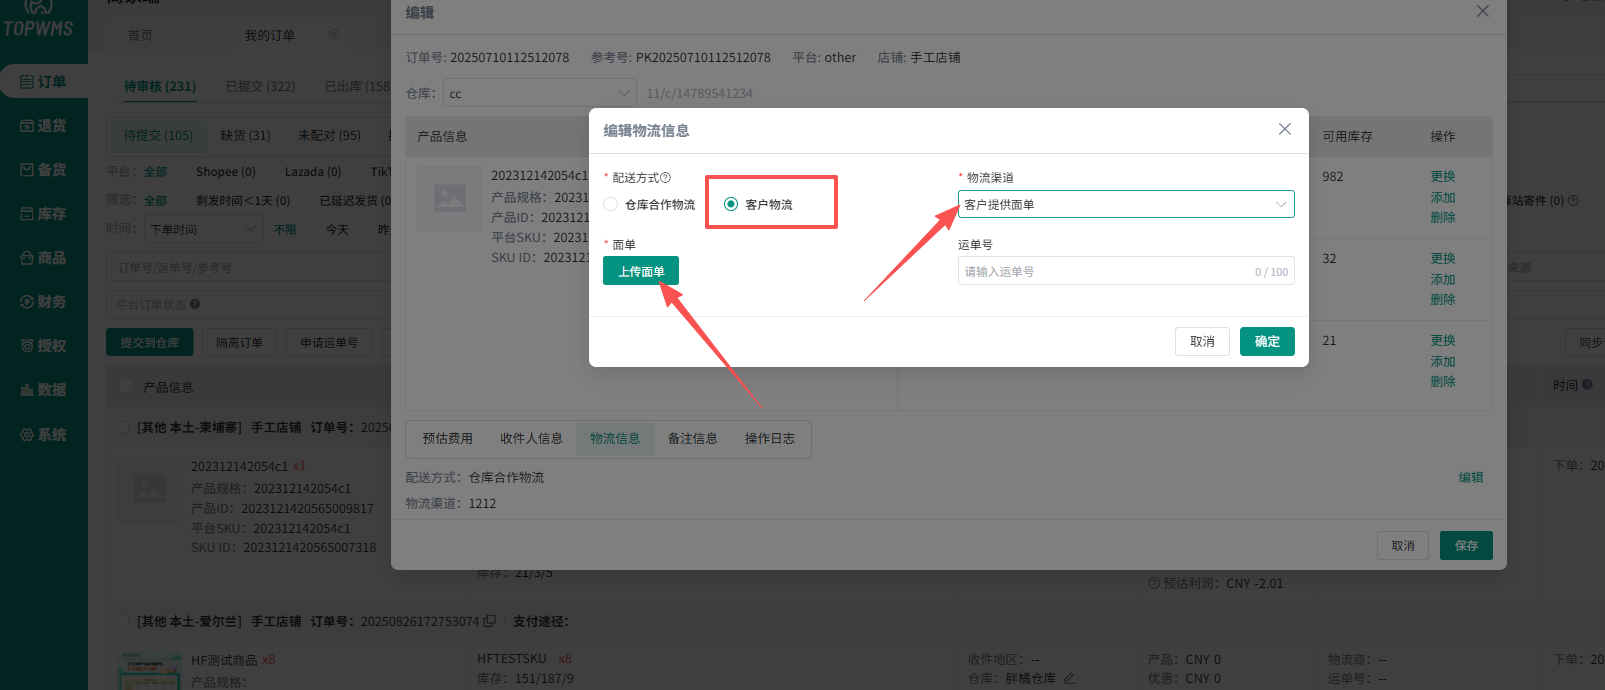Click the help icon next to 配送方式

point(666,177)
